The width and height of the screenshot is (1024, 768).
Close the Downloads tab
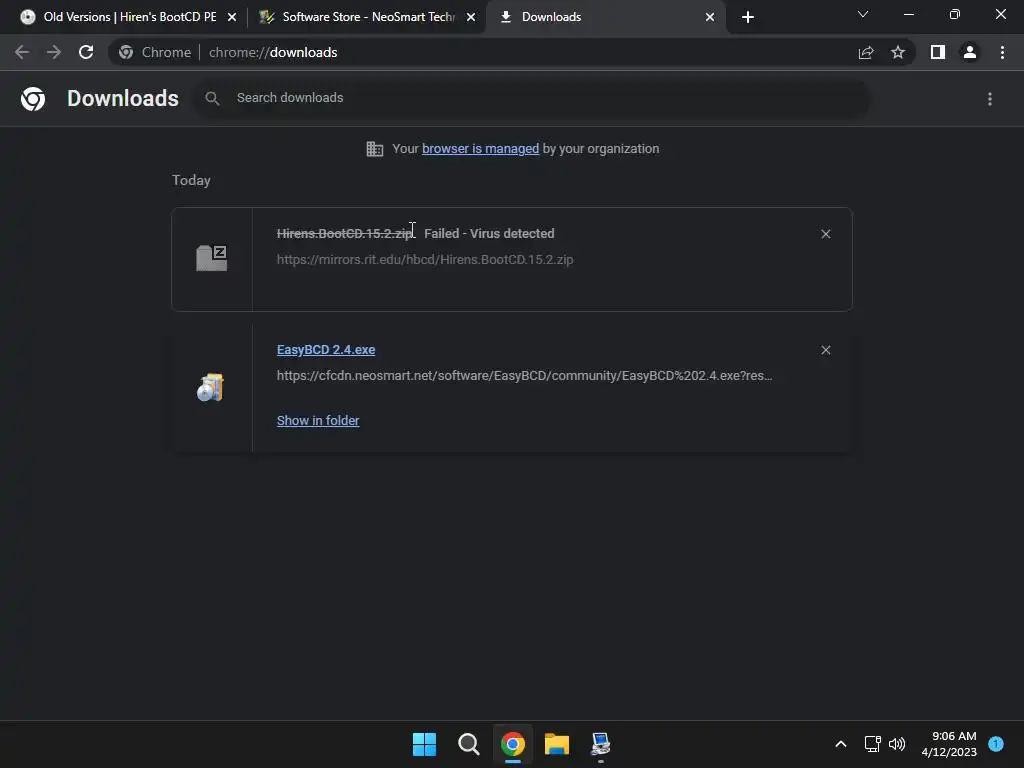click(710, 17)
